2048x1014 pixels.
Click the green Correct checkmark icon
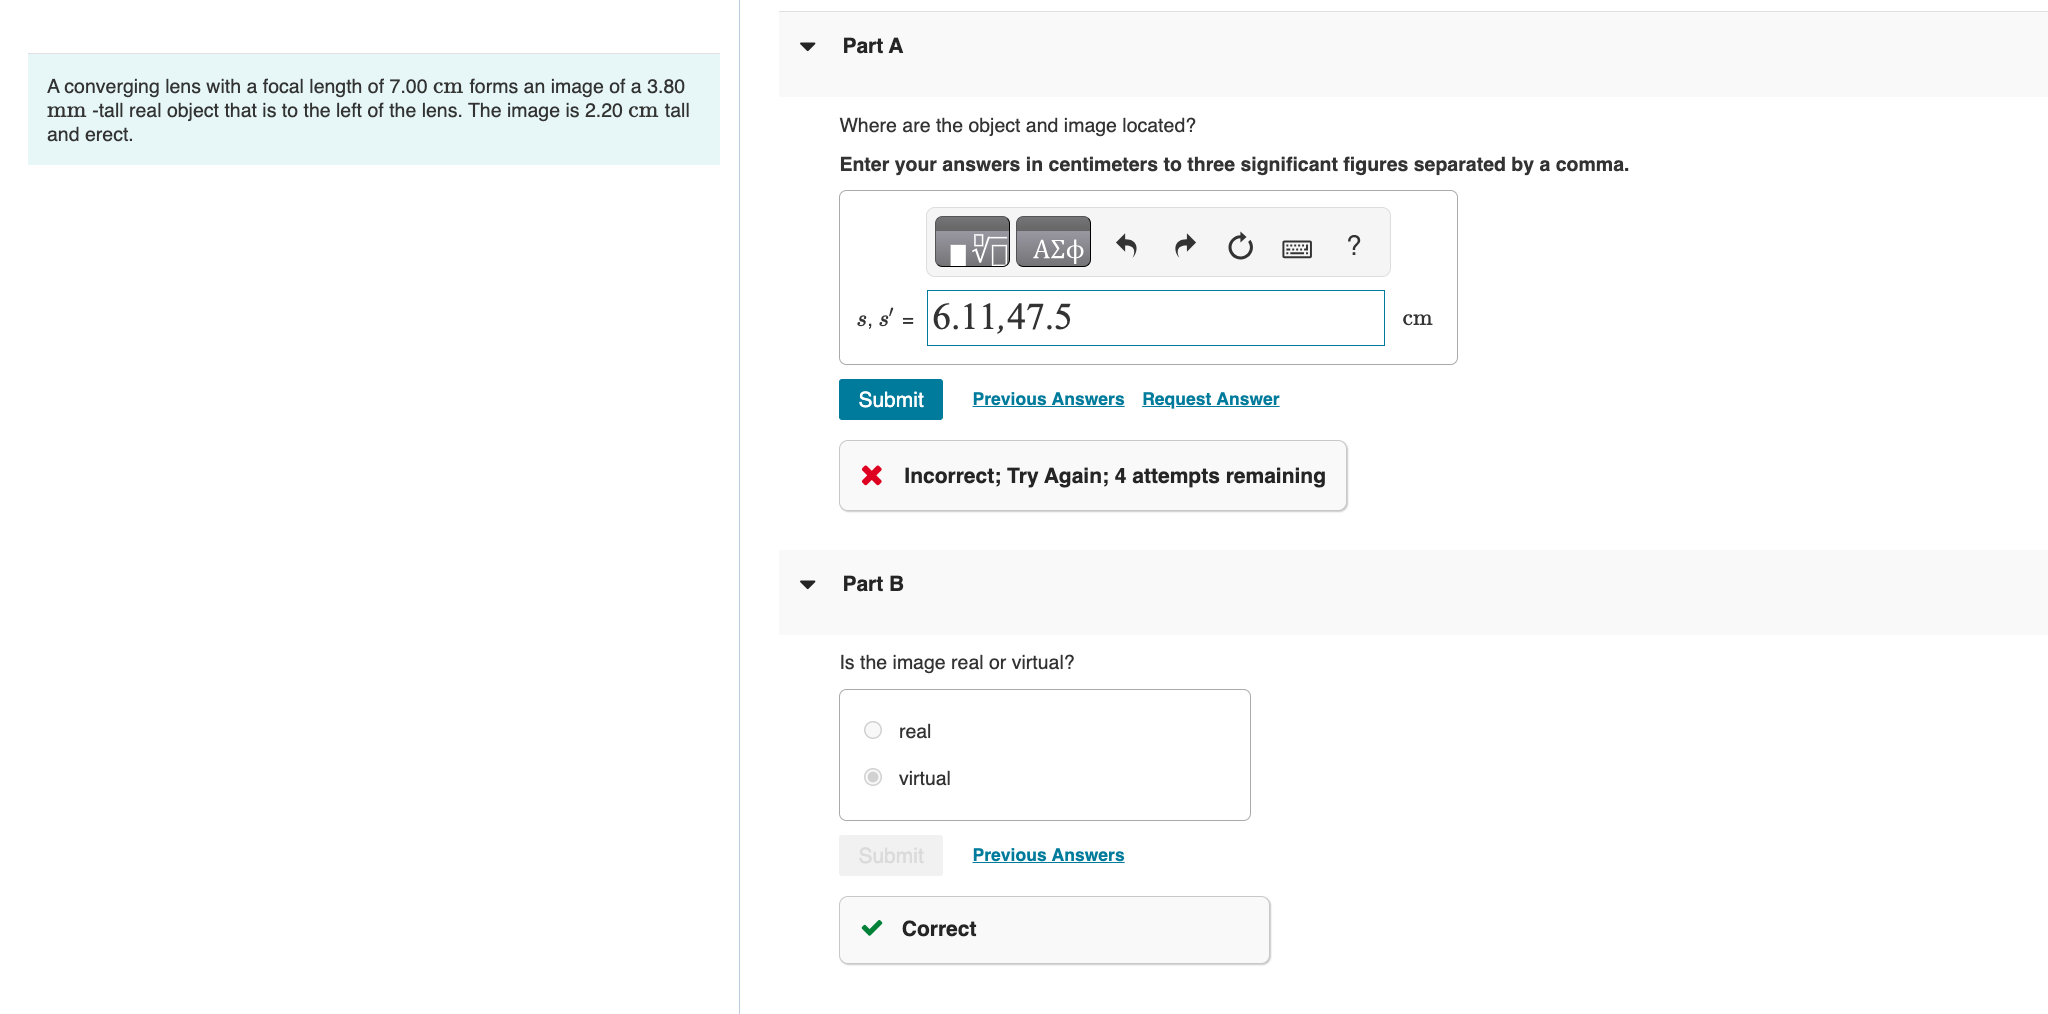pyautogui.click(x=872, y=928)
